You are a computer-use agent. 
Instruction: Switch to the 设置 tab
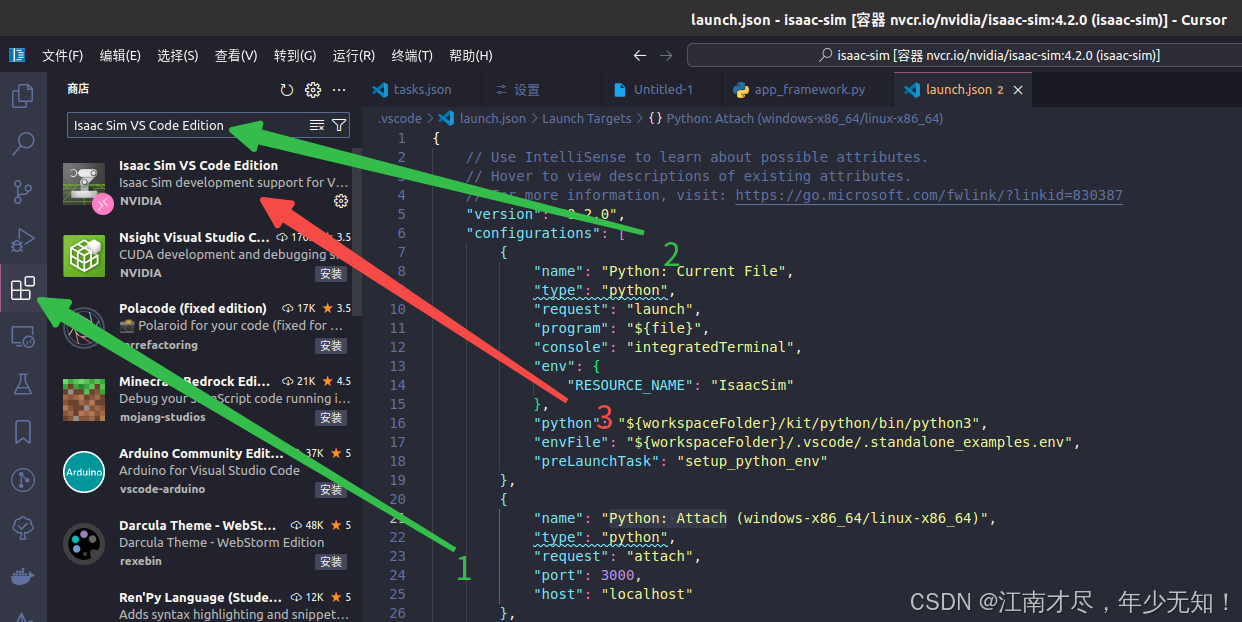click(527, 90)
